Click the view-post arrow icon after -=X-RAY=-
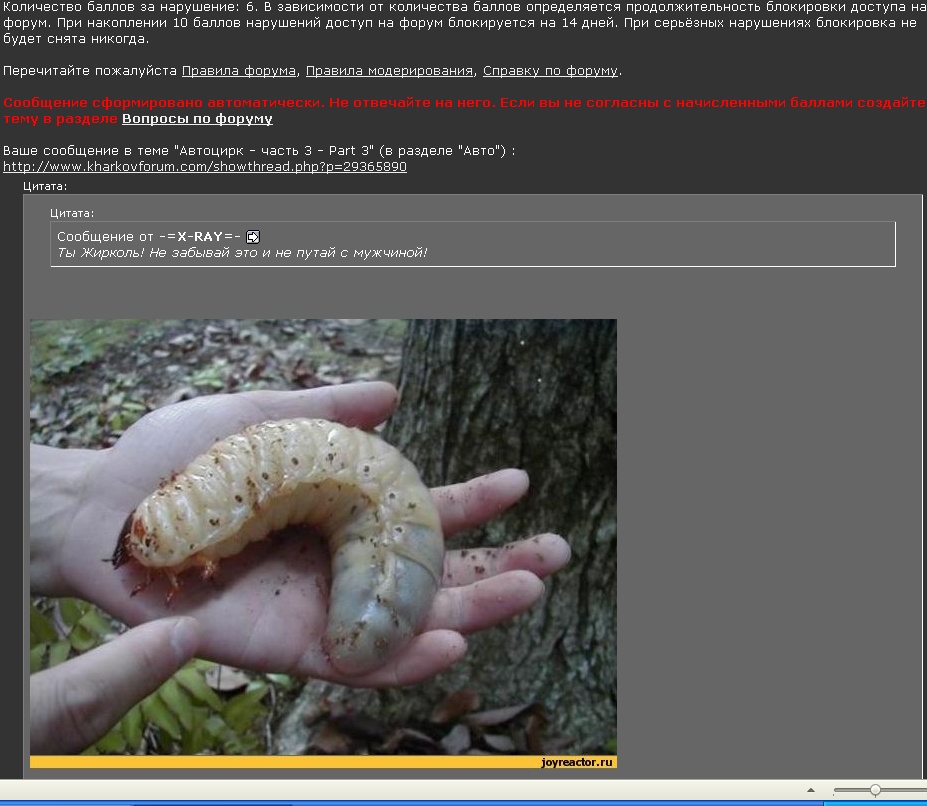The image size is (927, 806). (252, 237)
